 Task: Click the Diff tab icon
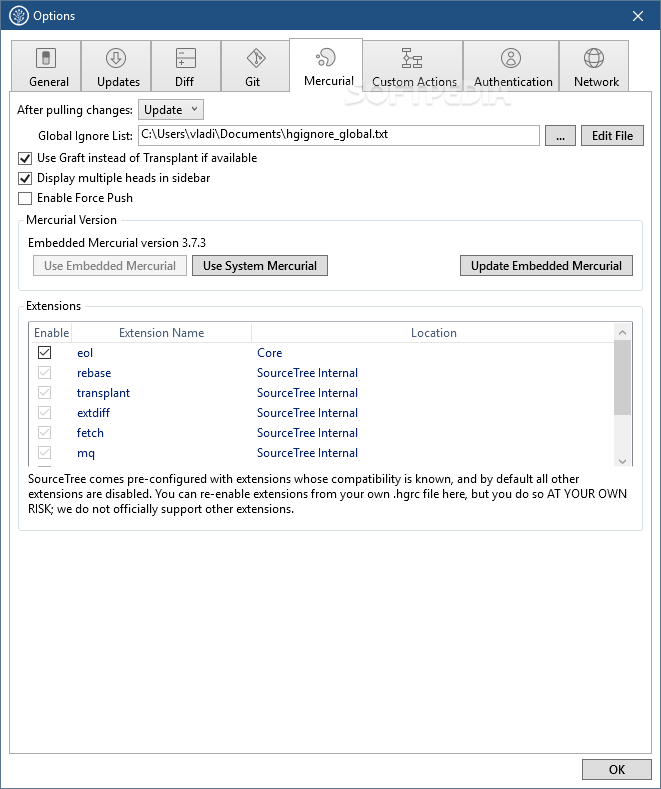185,58
